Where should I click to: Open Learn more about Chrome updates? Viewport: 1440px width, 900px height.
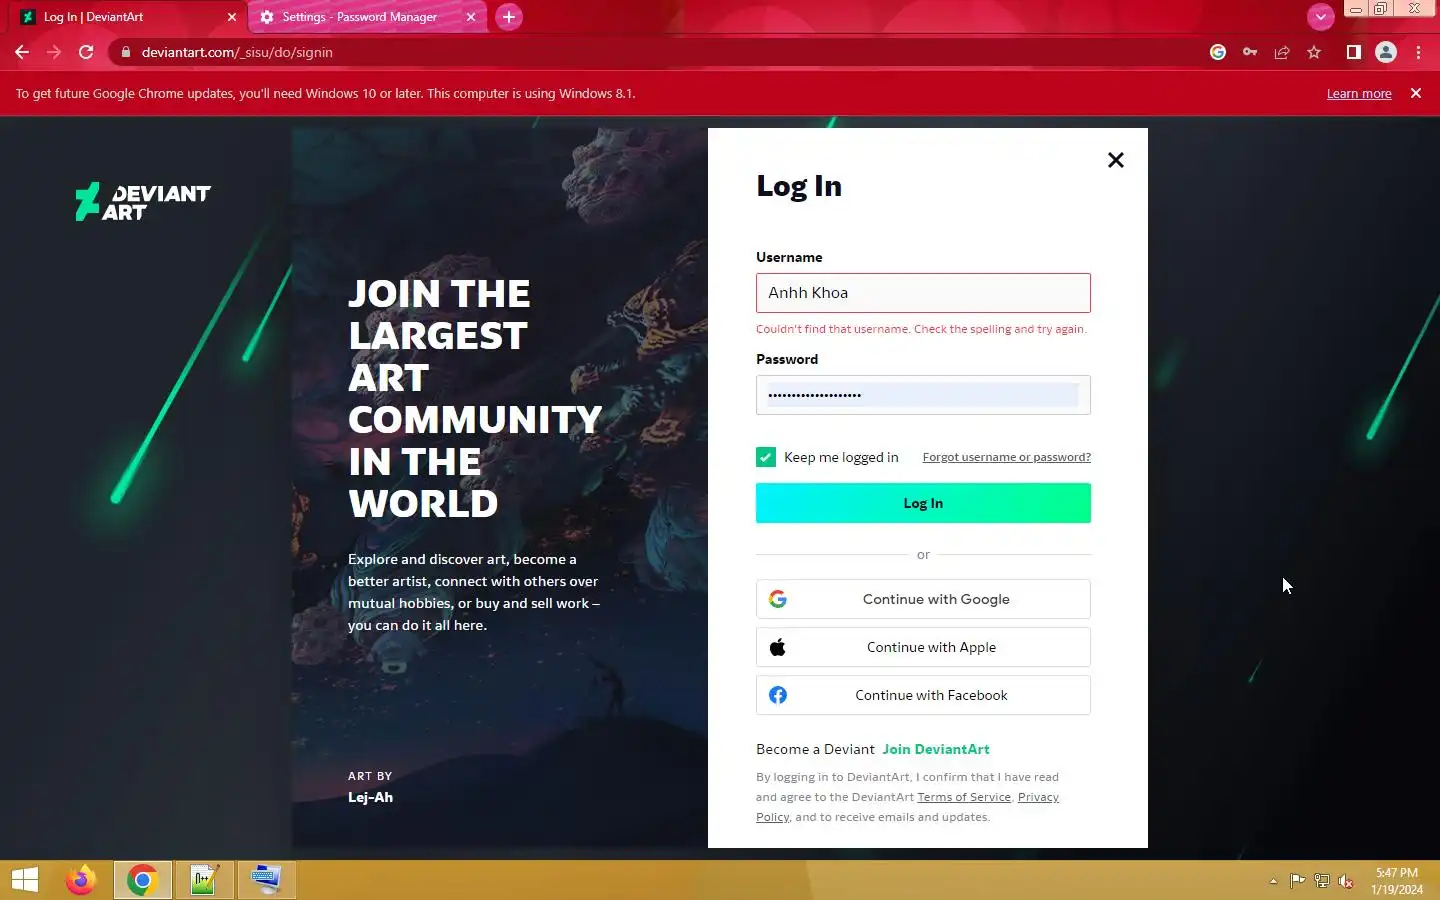[1359, 93]
